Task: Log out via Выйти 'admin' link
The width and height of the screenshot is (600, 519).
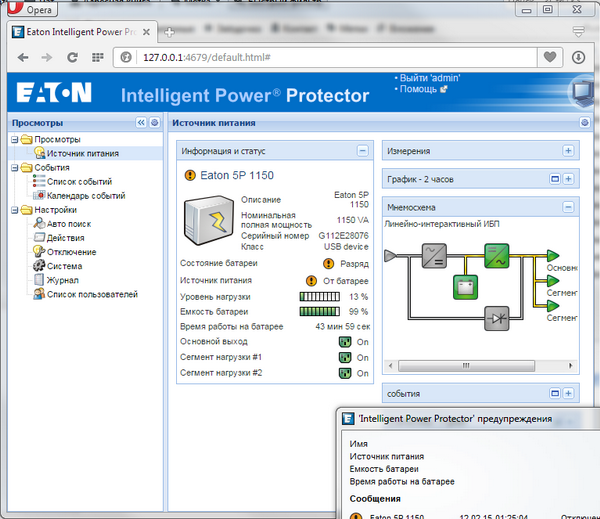Action: pyautogui.click(x=430, y=78)
